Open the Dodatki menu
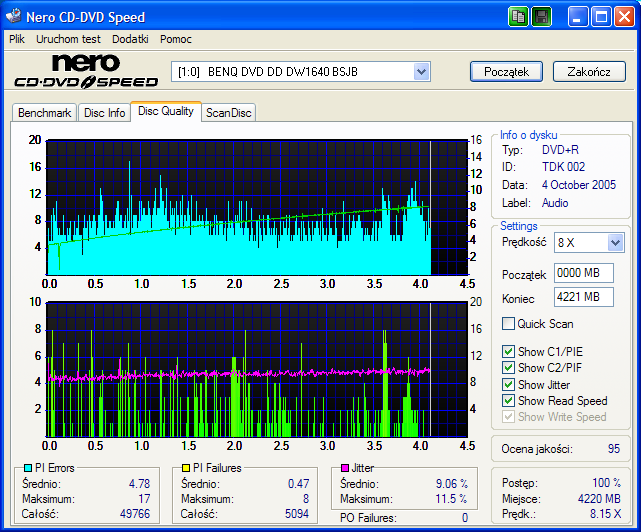641x532 pixels. click(x=130, y=39)
